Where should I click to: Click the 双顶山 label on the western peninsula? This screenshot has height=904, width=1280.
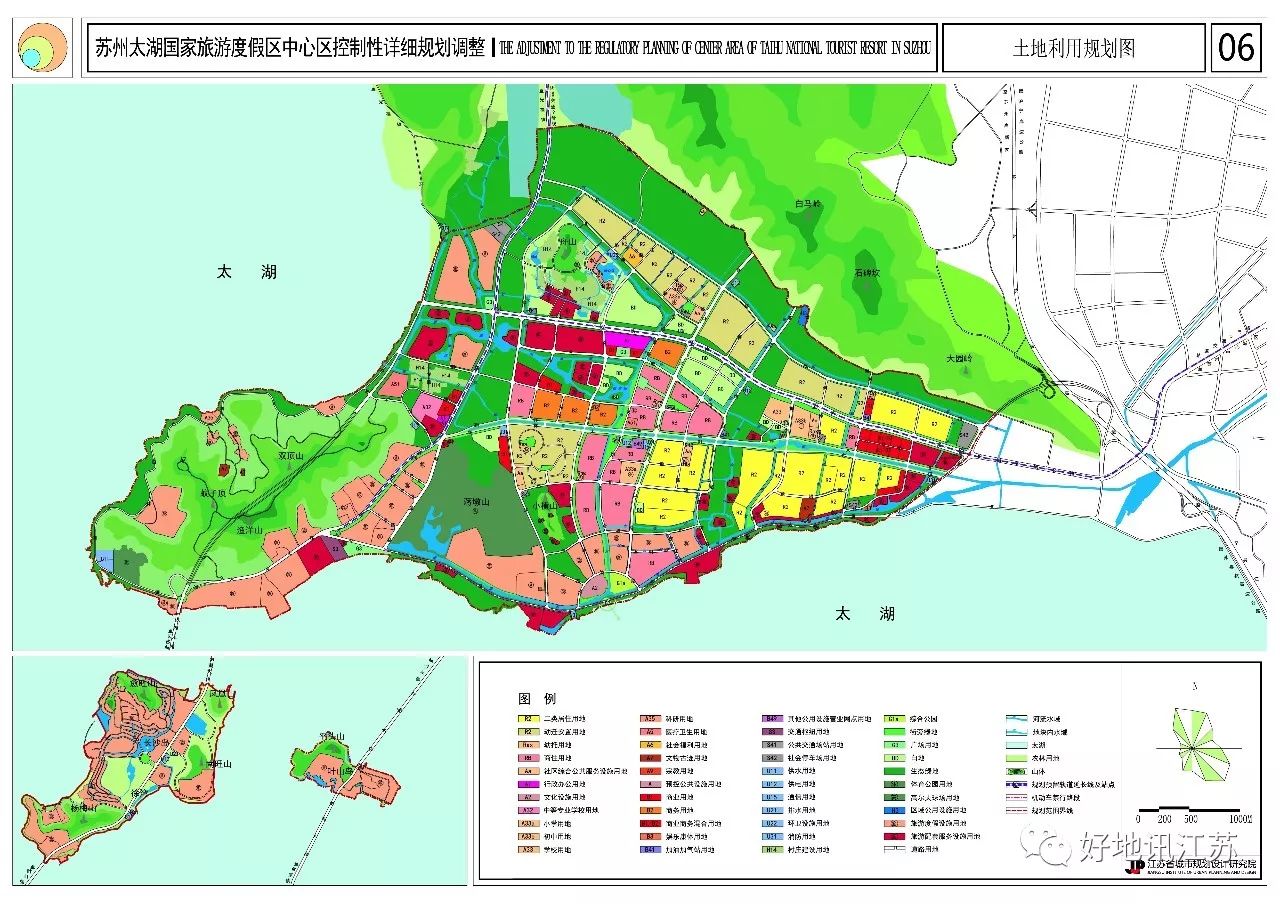(292, 454)
